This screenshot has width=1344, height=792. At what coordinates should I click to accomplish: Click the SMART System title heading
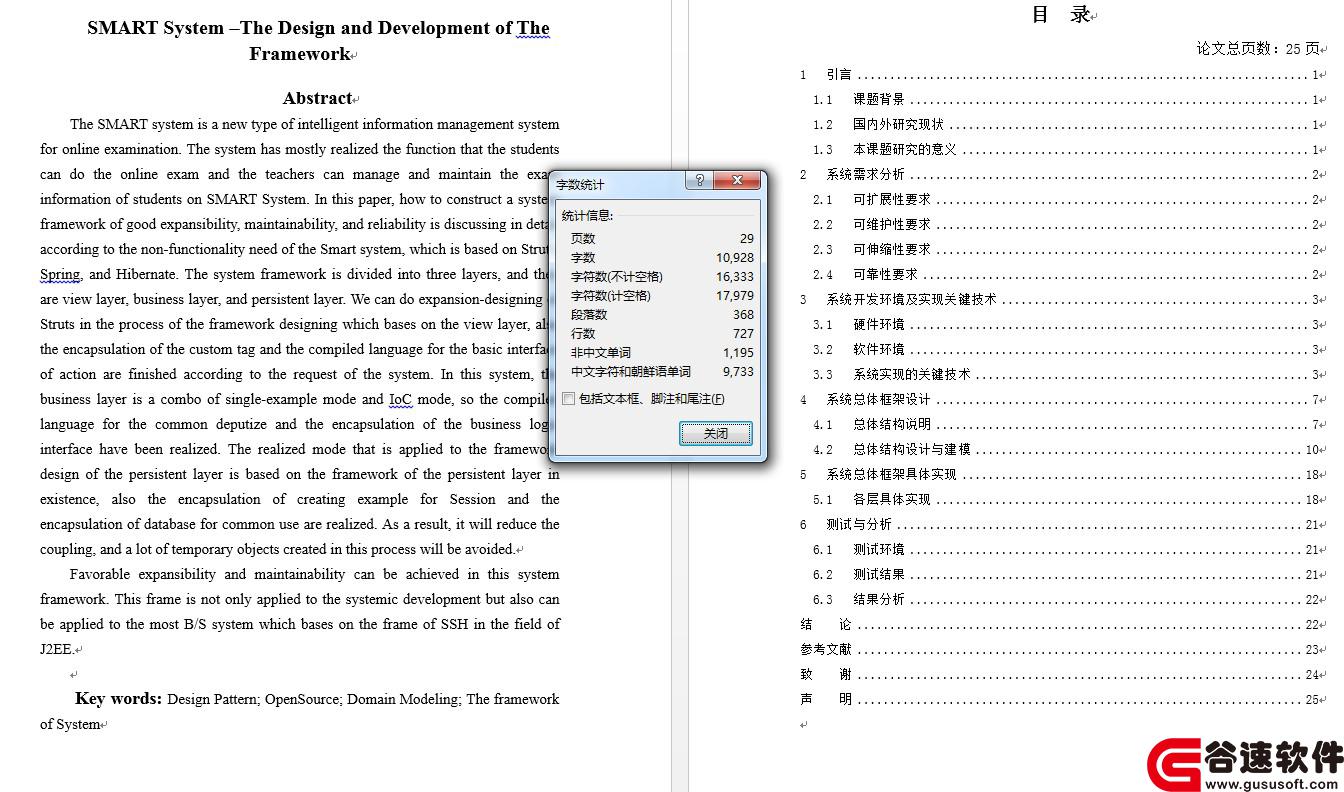pos(318,41)
